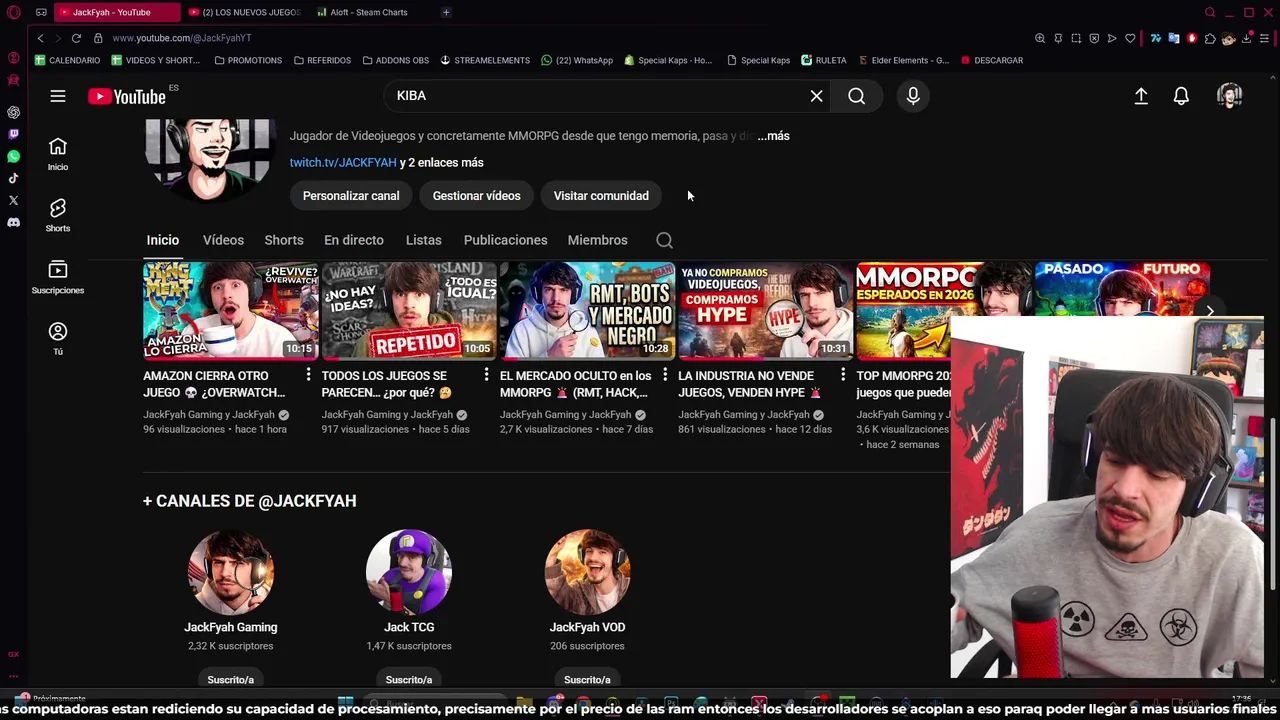1280x720 pixels.
Task: Click the Gestionar vídeos button
Action: 476,196
